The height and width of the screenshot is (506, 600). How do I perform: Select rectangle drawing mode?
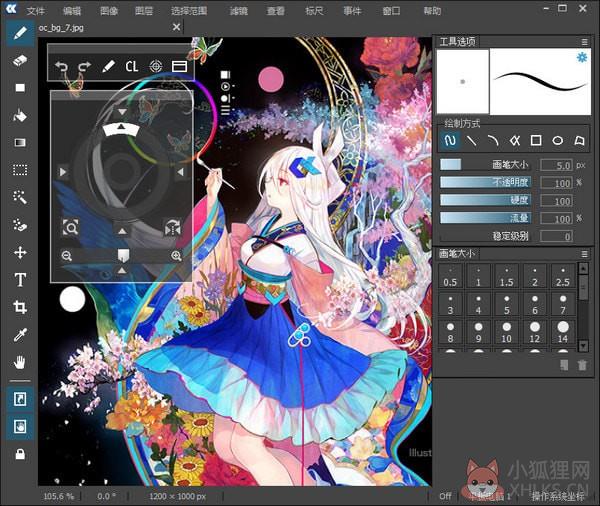click(536, 140)
